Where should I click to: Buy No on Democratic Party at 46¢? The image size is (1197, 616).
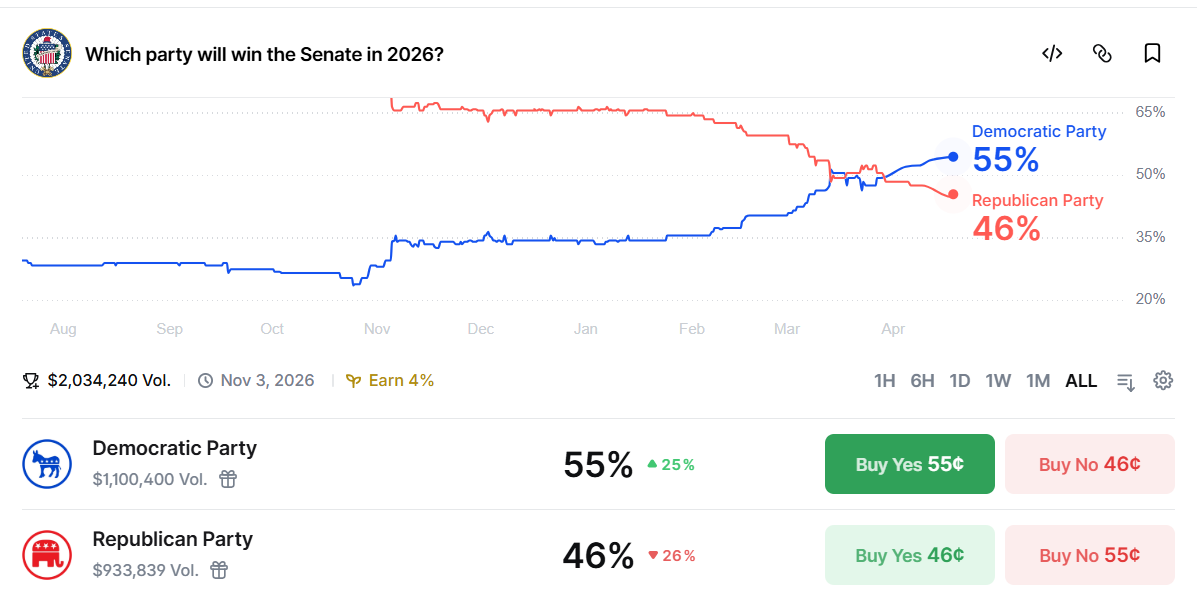pyautogui.click(x=1089, y=464)
